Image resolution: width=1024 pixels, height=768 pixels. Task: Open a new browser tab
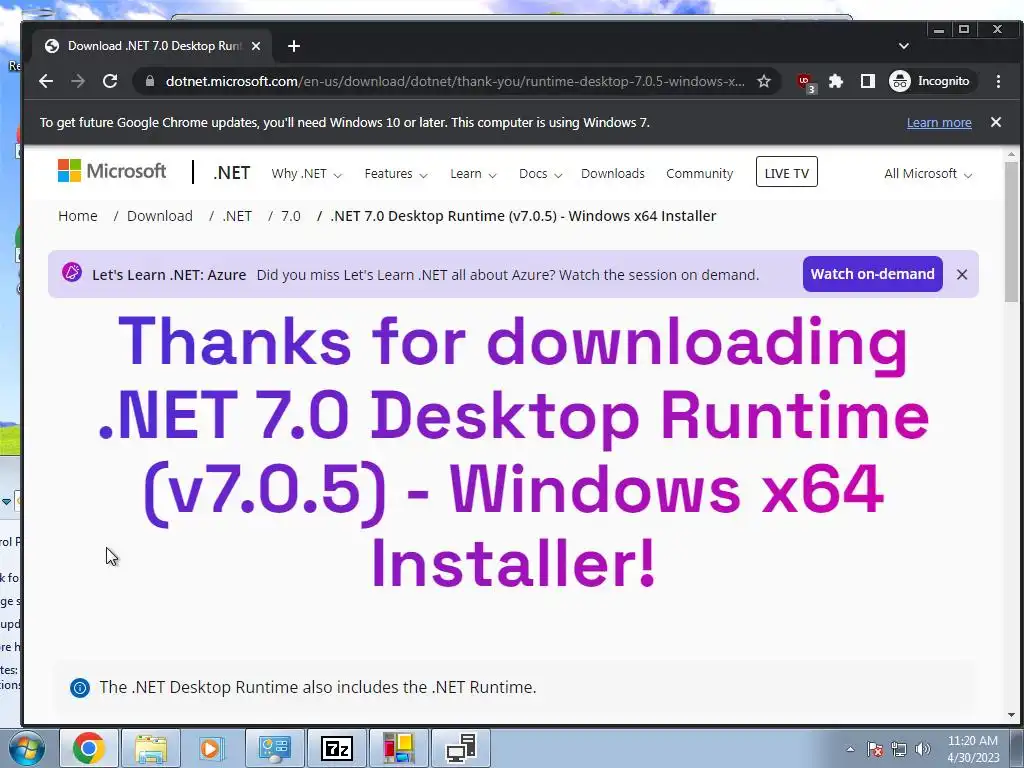click(x=294, y=46)
